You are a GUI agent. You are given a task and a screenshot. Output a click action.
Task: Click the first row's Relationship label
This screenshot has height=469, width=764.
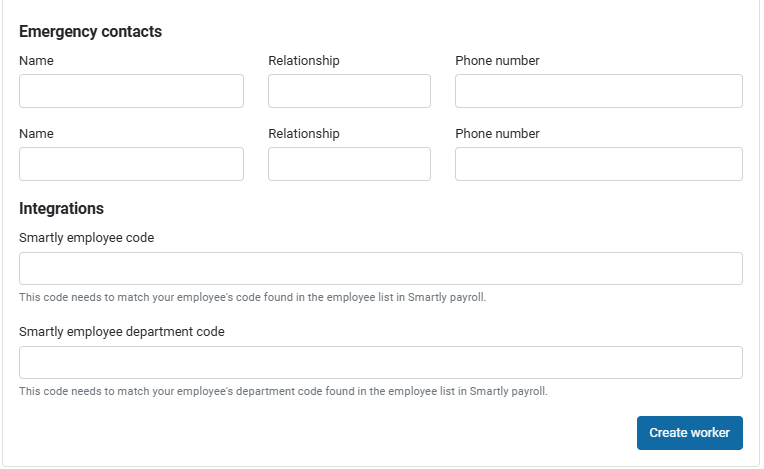pyautogui.click(x=303, y=61)
